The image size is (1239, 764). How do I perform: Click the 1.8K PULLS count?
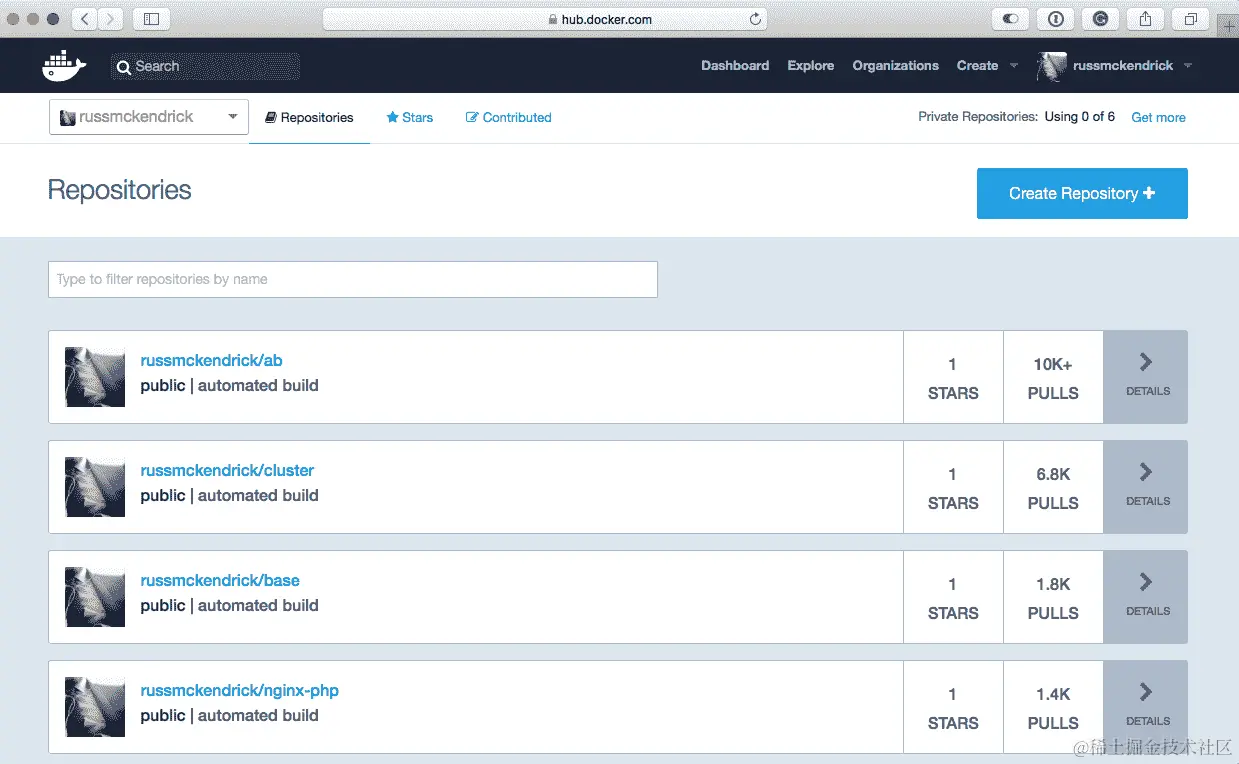pos(1053,598)
